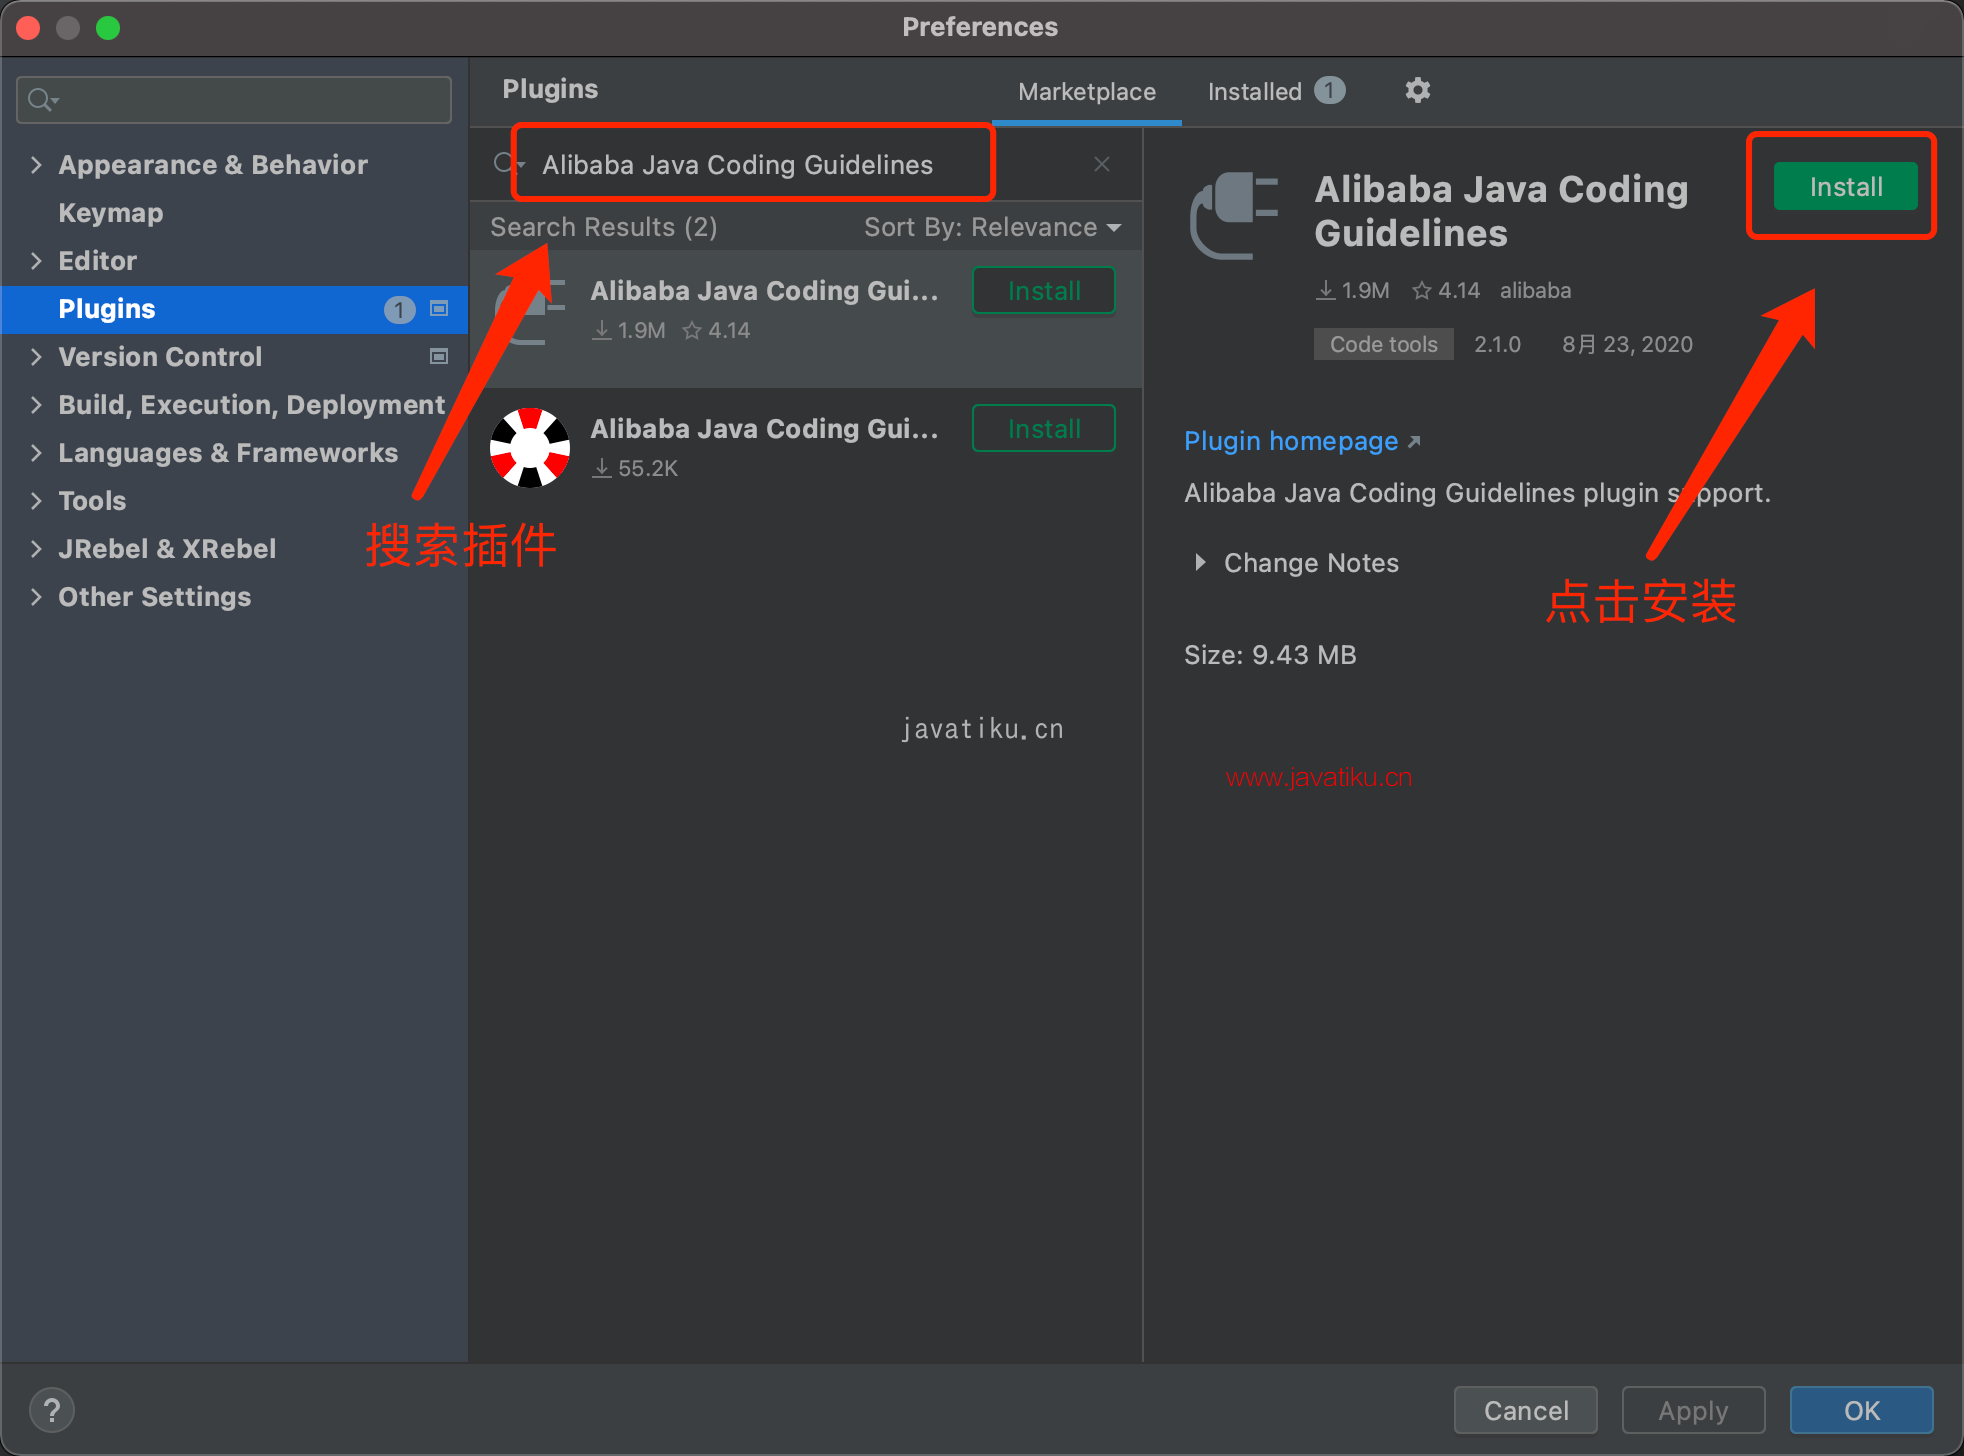Image resolution: width=1964 pixels, height=1456 pixels.
Task: Open the plugins gear settings icon
Action: coord(1417,91)
